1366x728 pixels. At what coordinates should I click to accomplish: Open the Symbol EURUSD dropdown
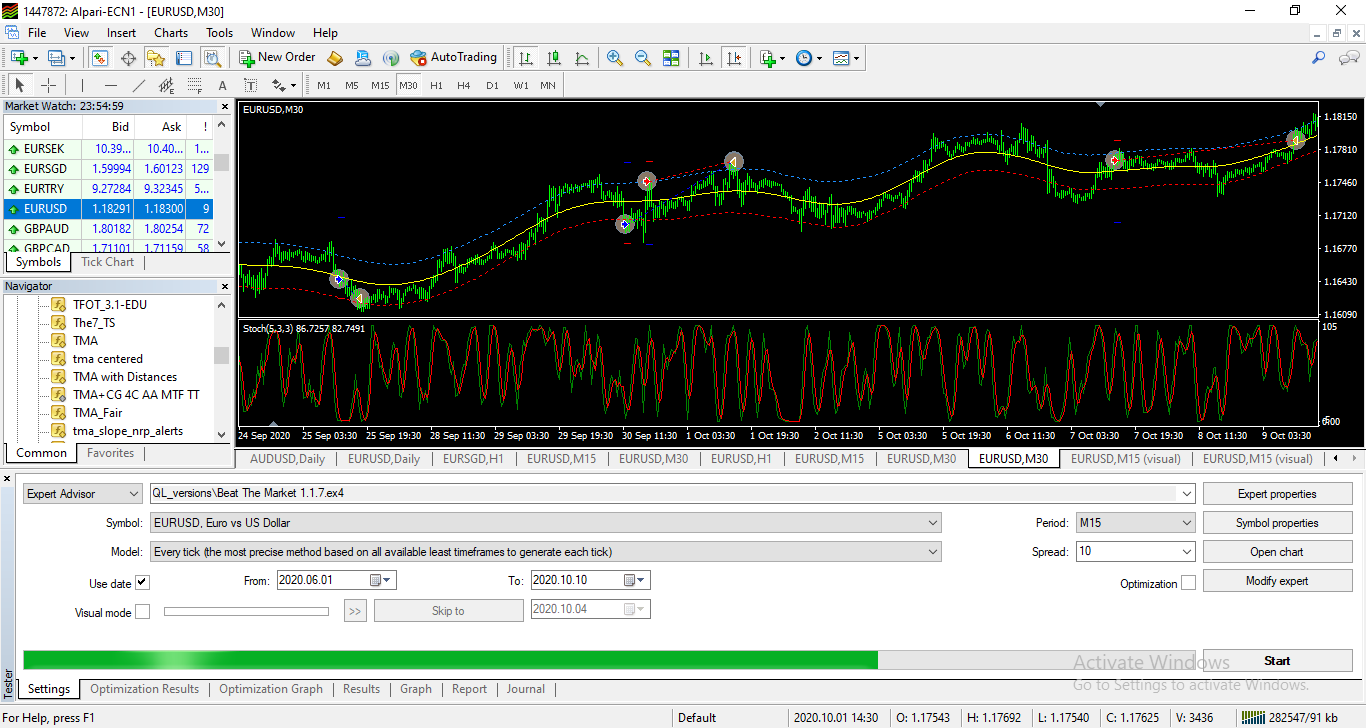(x=545, y=522)
